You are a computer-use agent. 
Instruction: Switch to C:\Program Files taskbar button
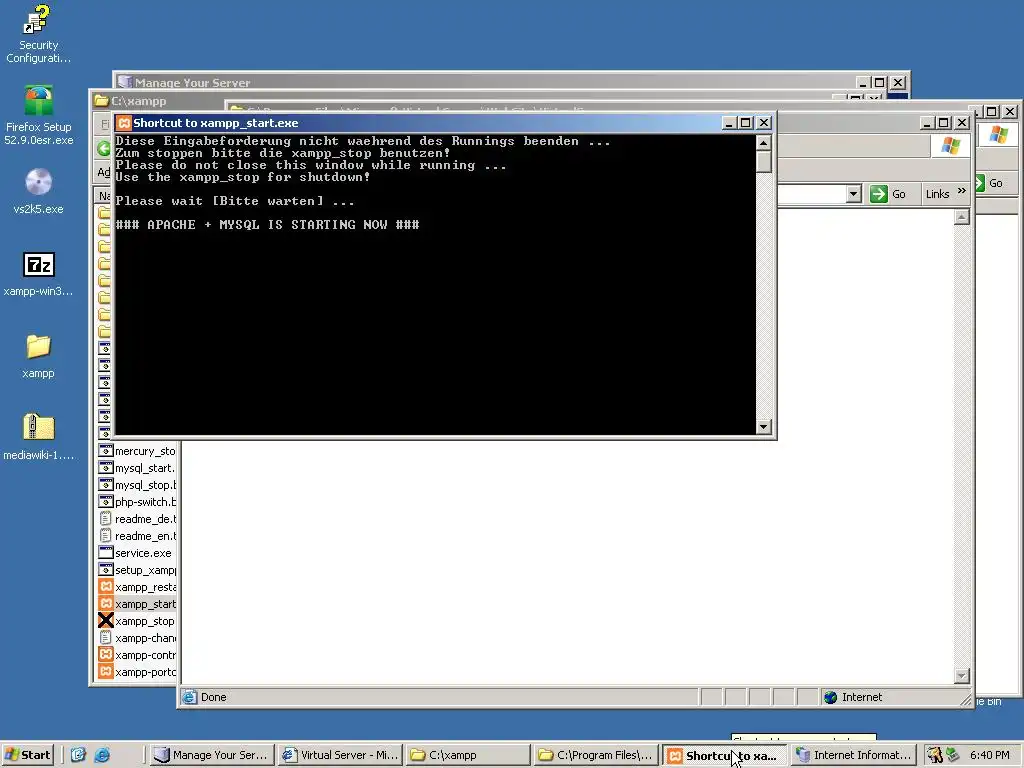pos(595,755)
